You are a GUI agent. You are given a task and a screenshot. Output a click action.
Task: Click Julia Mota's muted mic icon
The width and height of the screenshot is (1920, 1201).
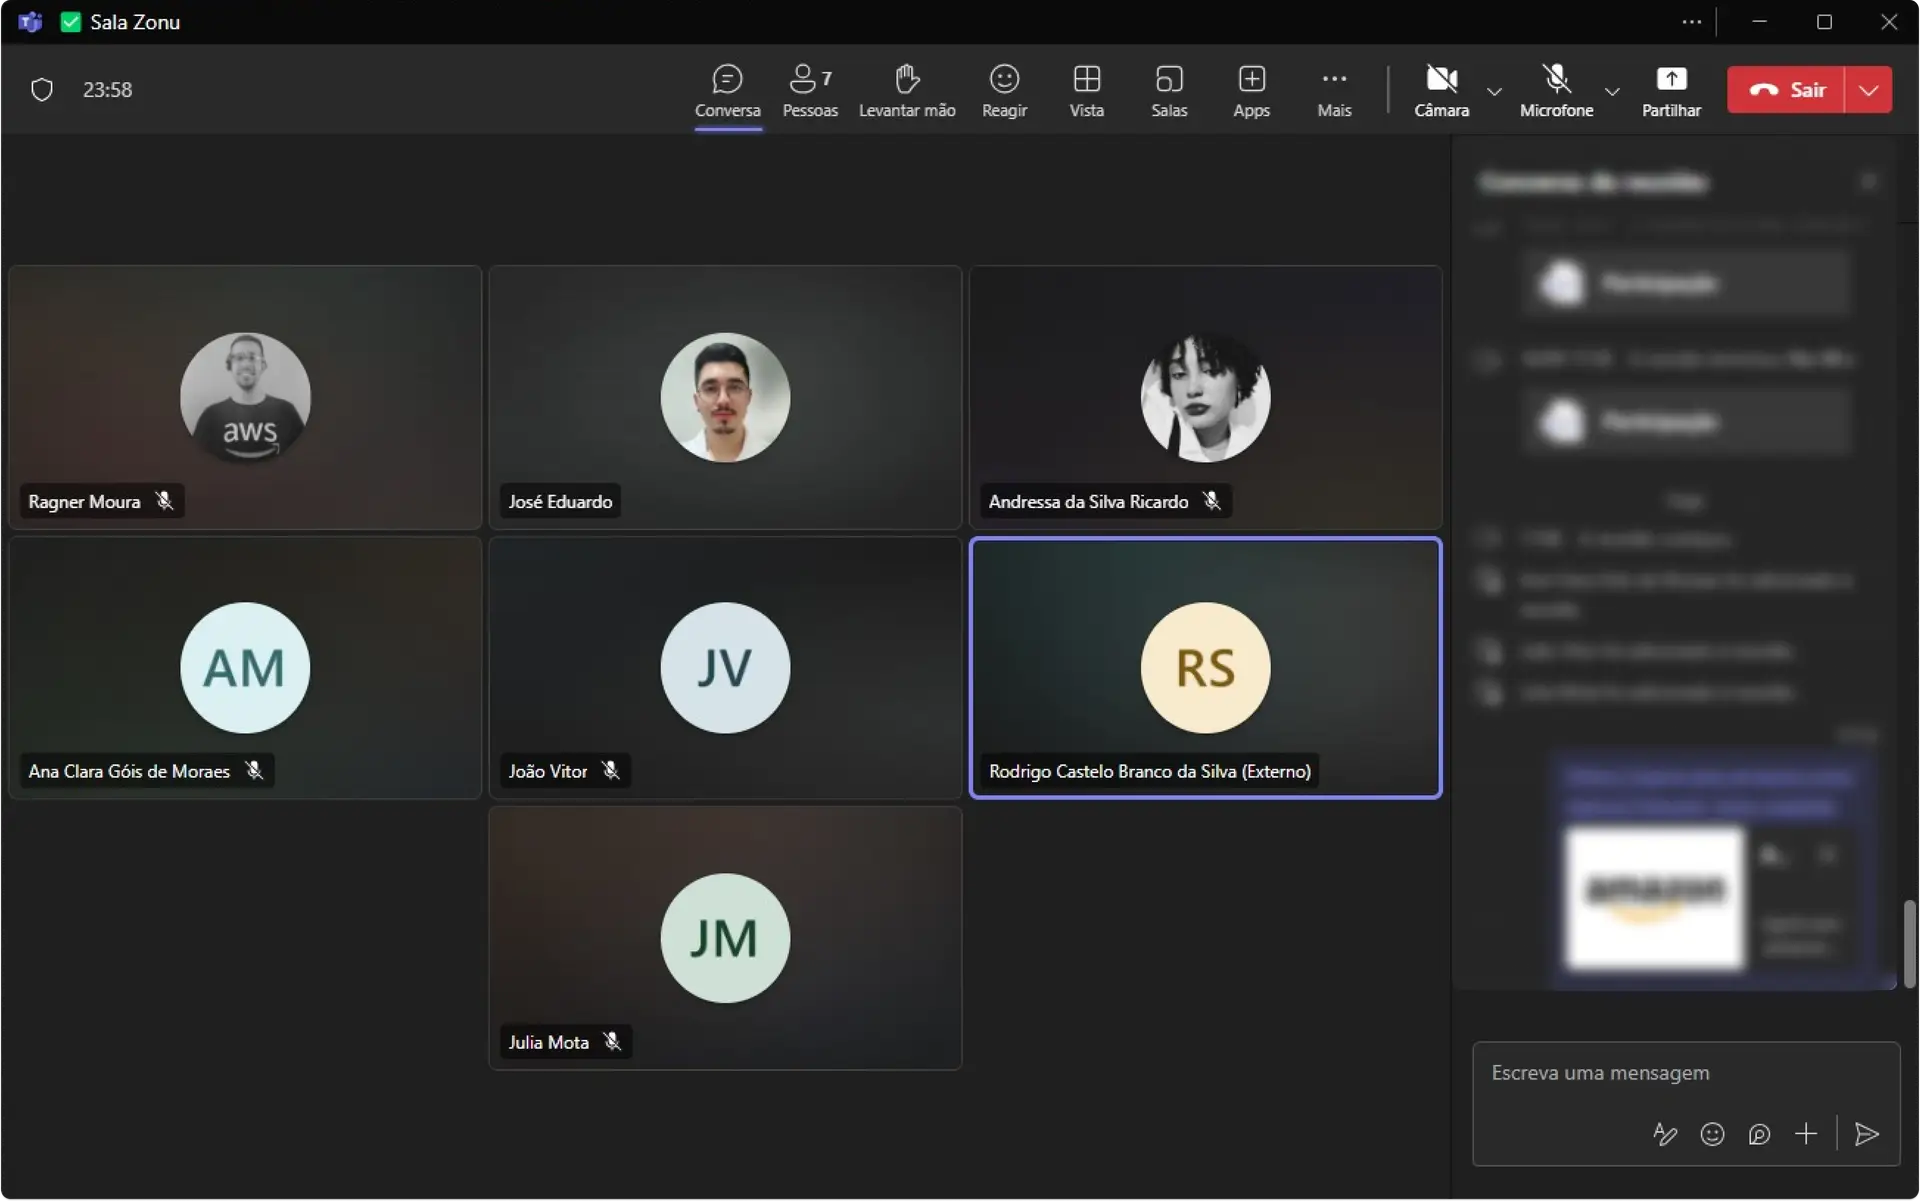click(612, 1042)
